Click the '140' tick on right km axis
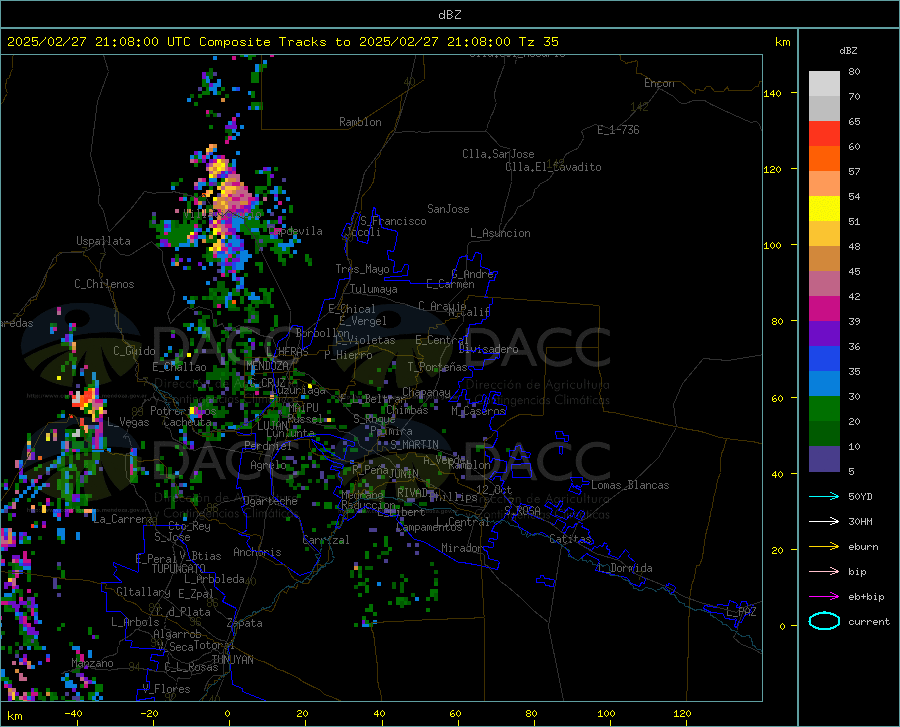 pos(772,94)
